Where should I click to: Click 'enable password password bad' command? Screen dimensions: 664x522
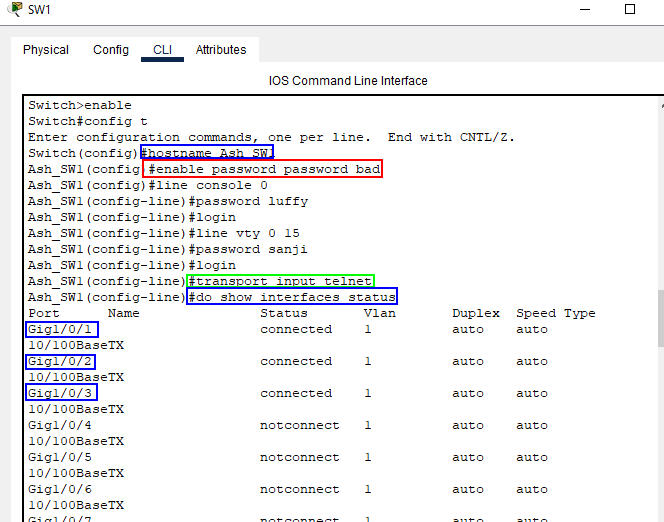(268, 169)
